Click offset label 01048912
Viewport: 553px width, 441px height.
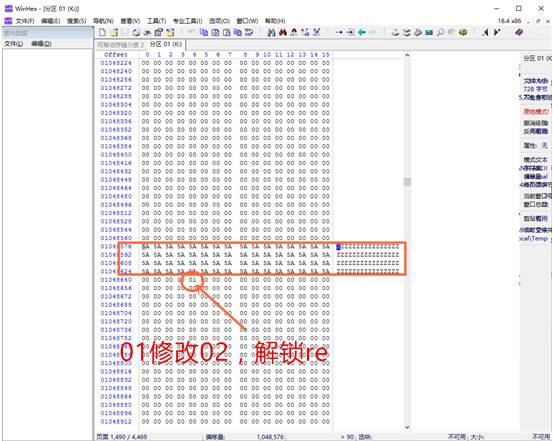click(116, 422)
